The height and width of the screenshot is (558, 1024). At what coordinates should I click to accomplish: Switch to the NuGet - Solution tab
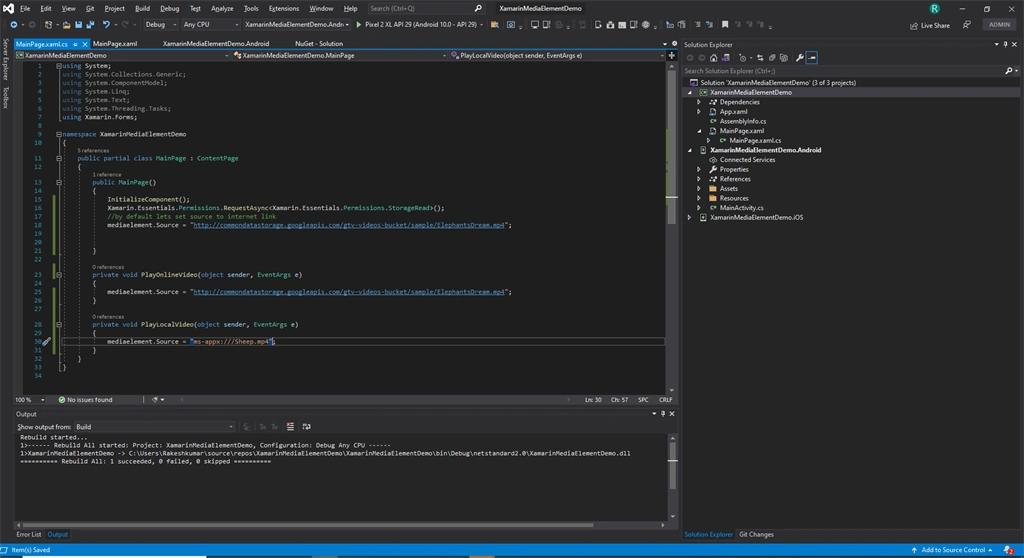pos(319,44)
